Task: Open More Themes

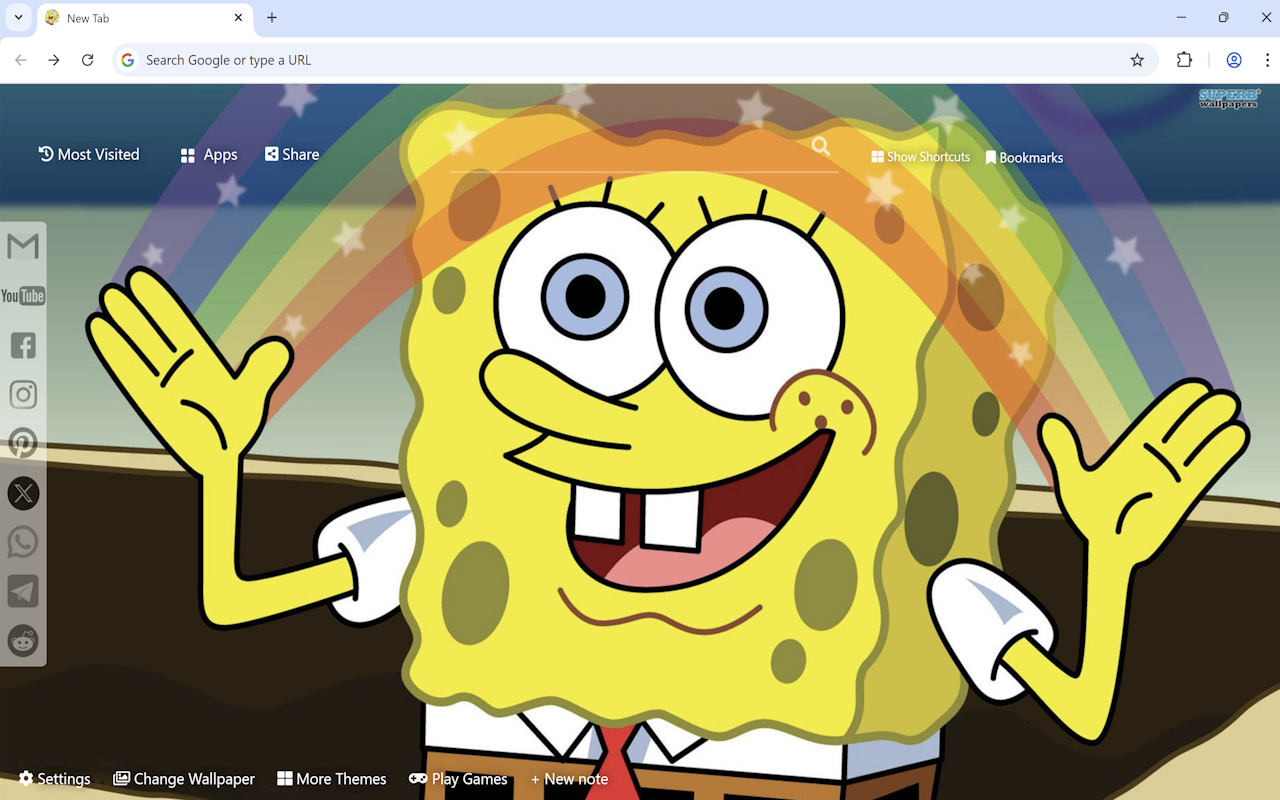Action: tap(332, 778)
